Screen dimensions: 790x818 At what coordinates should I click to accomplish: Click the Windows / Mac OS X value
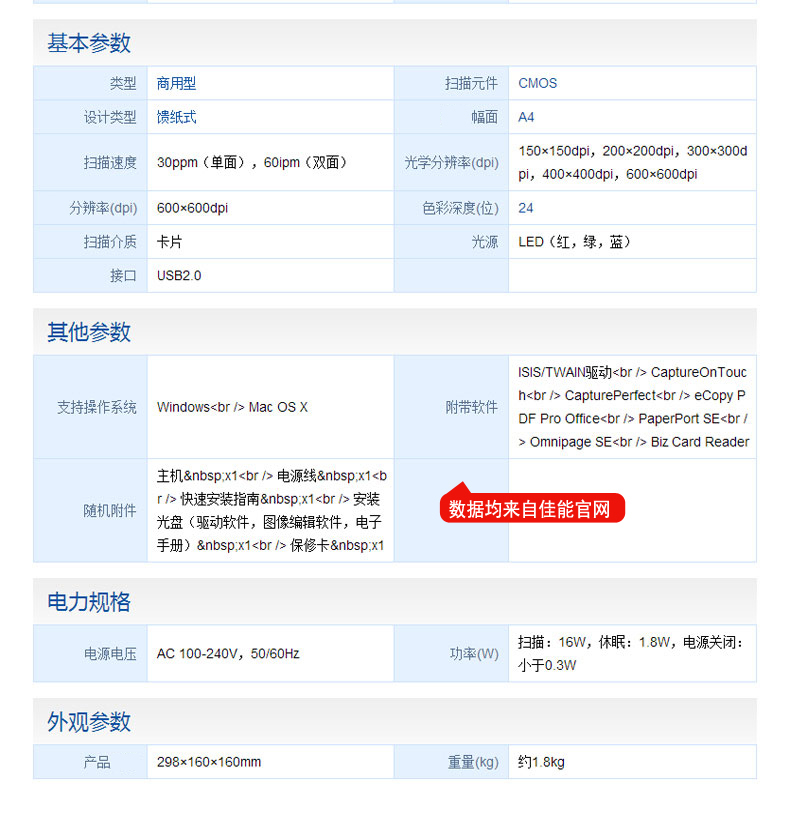pyautogui.click(x=232, y=407)
